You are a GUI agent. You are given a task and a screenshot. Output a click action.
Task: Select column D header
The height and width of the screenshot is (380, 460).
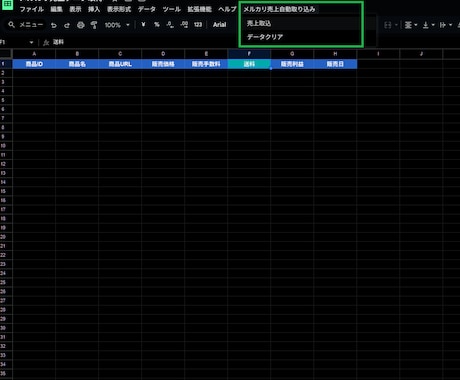pos(163,54)
